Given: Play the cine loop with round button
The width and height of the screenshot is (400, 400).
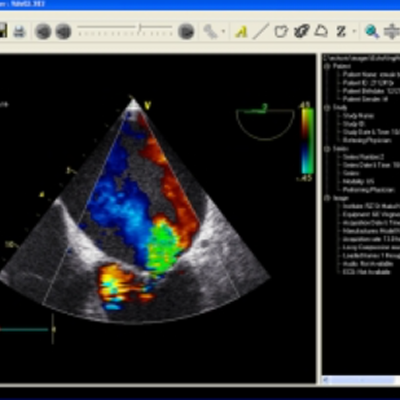Looking at the screenshot, I should coord(186,31).
